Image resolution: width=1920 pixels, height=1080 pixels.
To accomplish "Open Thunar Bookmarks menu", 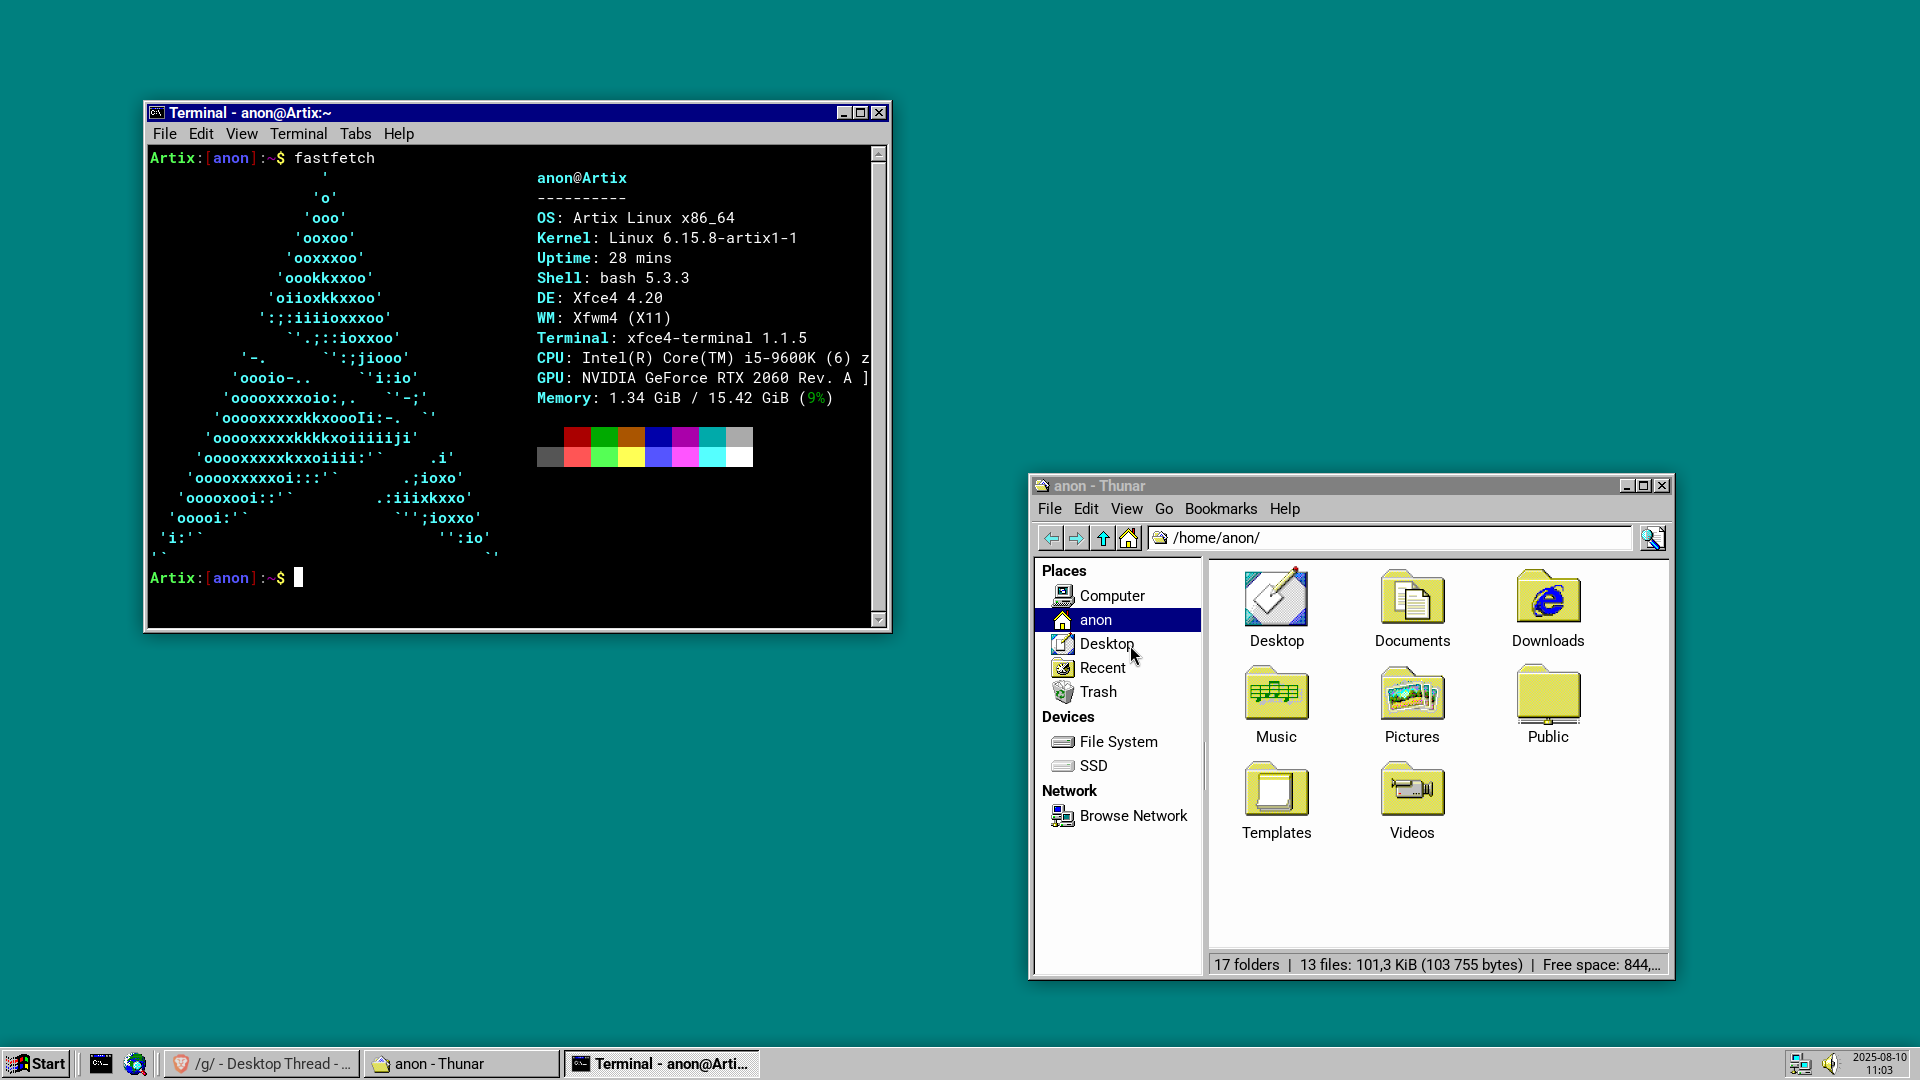I will tap(1221, 509).
